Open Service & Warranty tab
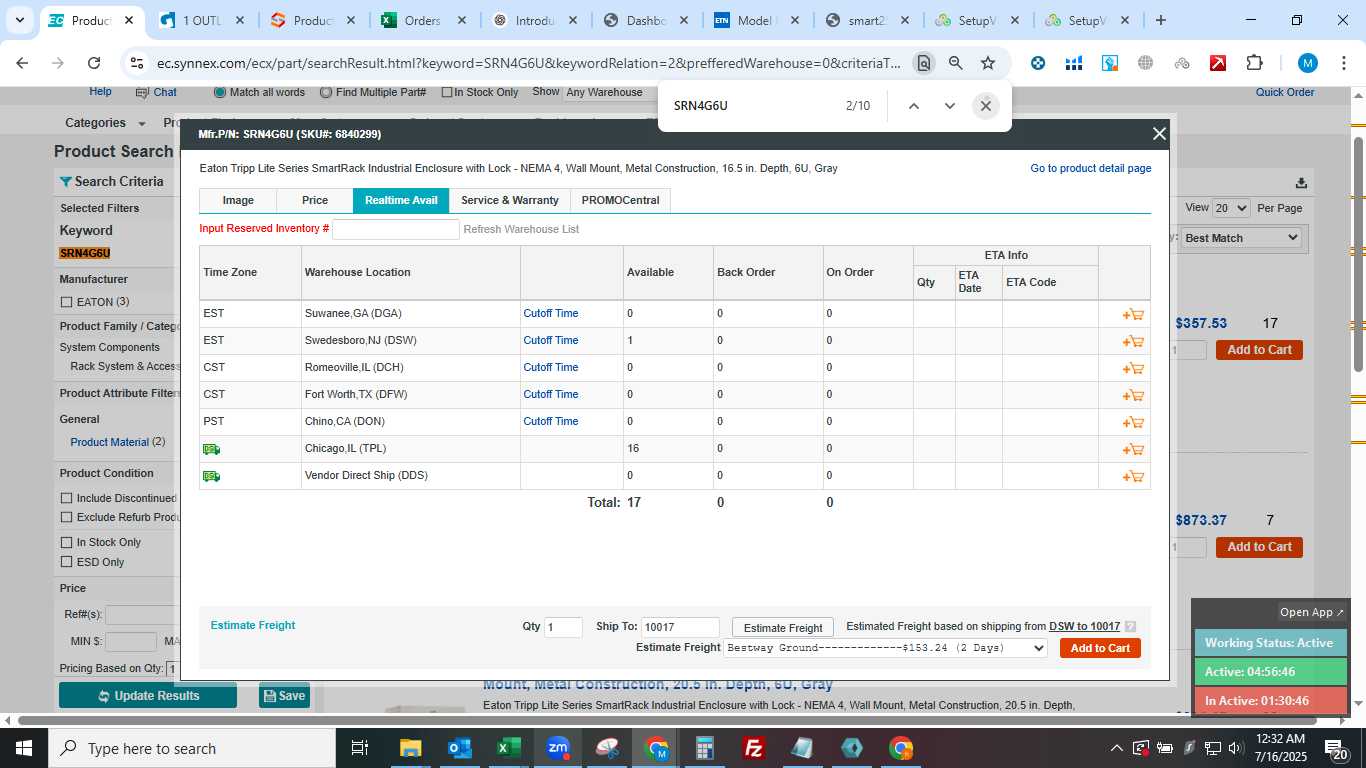The height and width of the screenshot is (768, 1366). [510, 200]
